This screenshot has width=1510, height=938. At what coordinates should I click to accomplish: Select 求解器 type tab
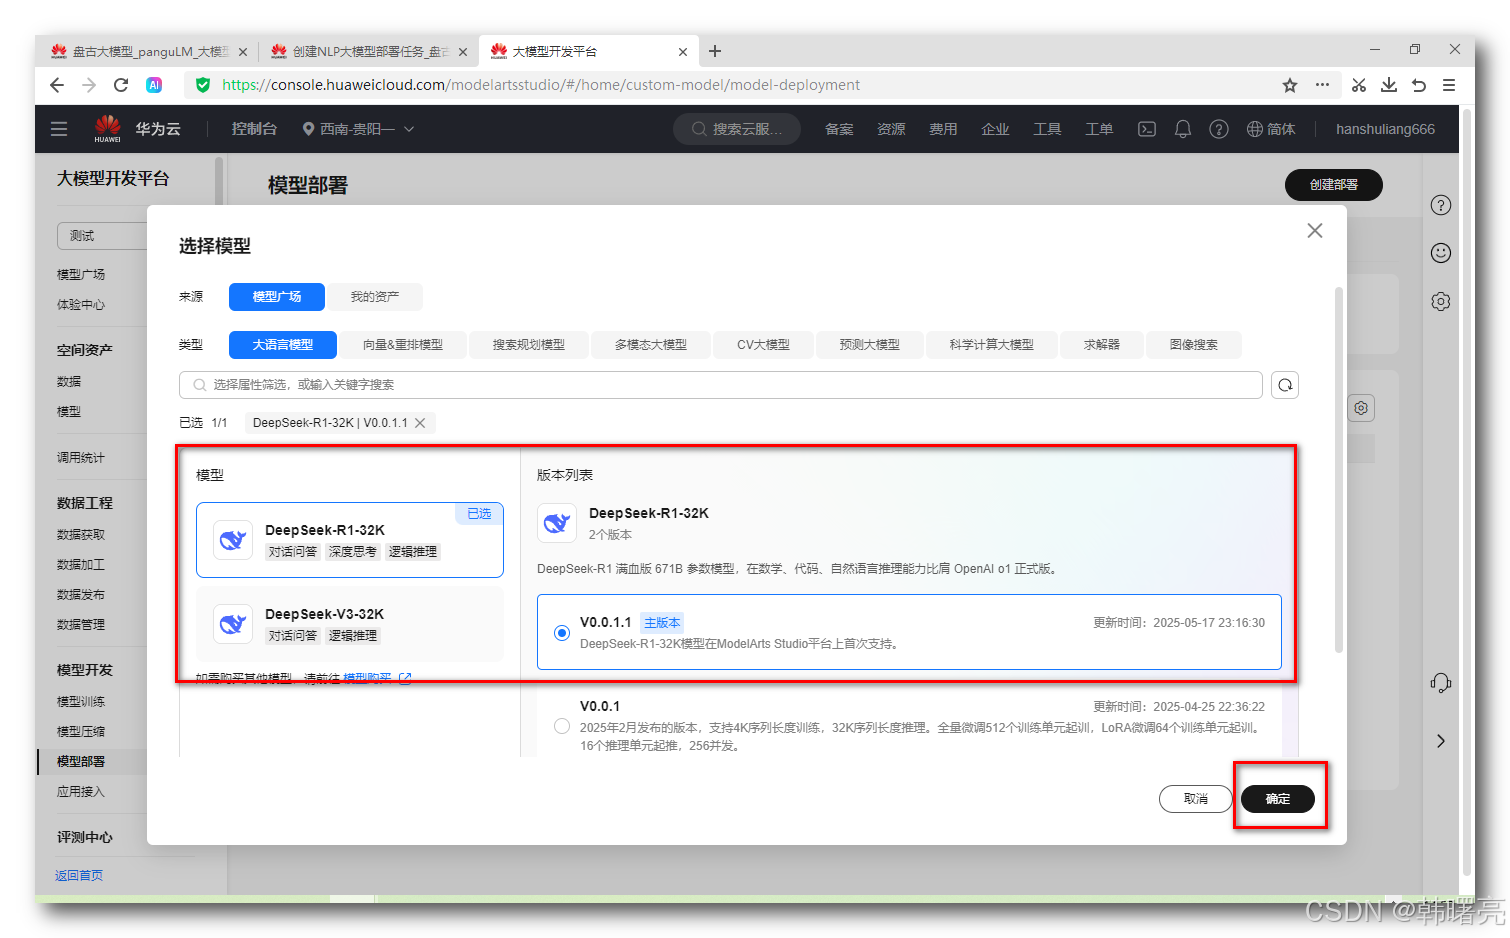pyautogui.click(x=1102, y=345)
